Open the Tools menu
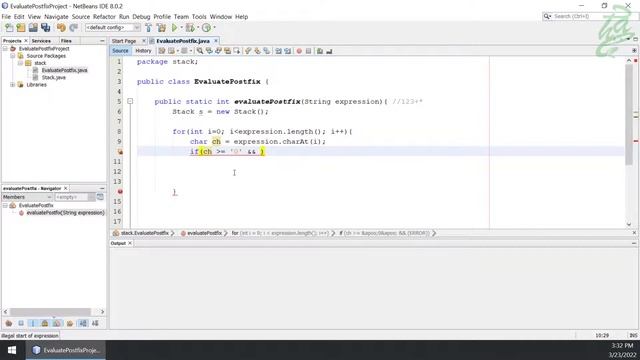640x360 pixels. click(199, 17)
